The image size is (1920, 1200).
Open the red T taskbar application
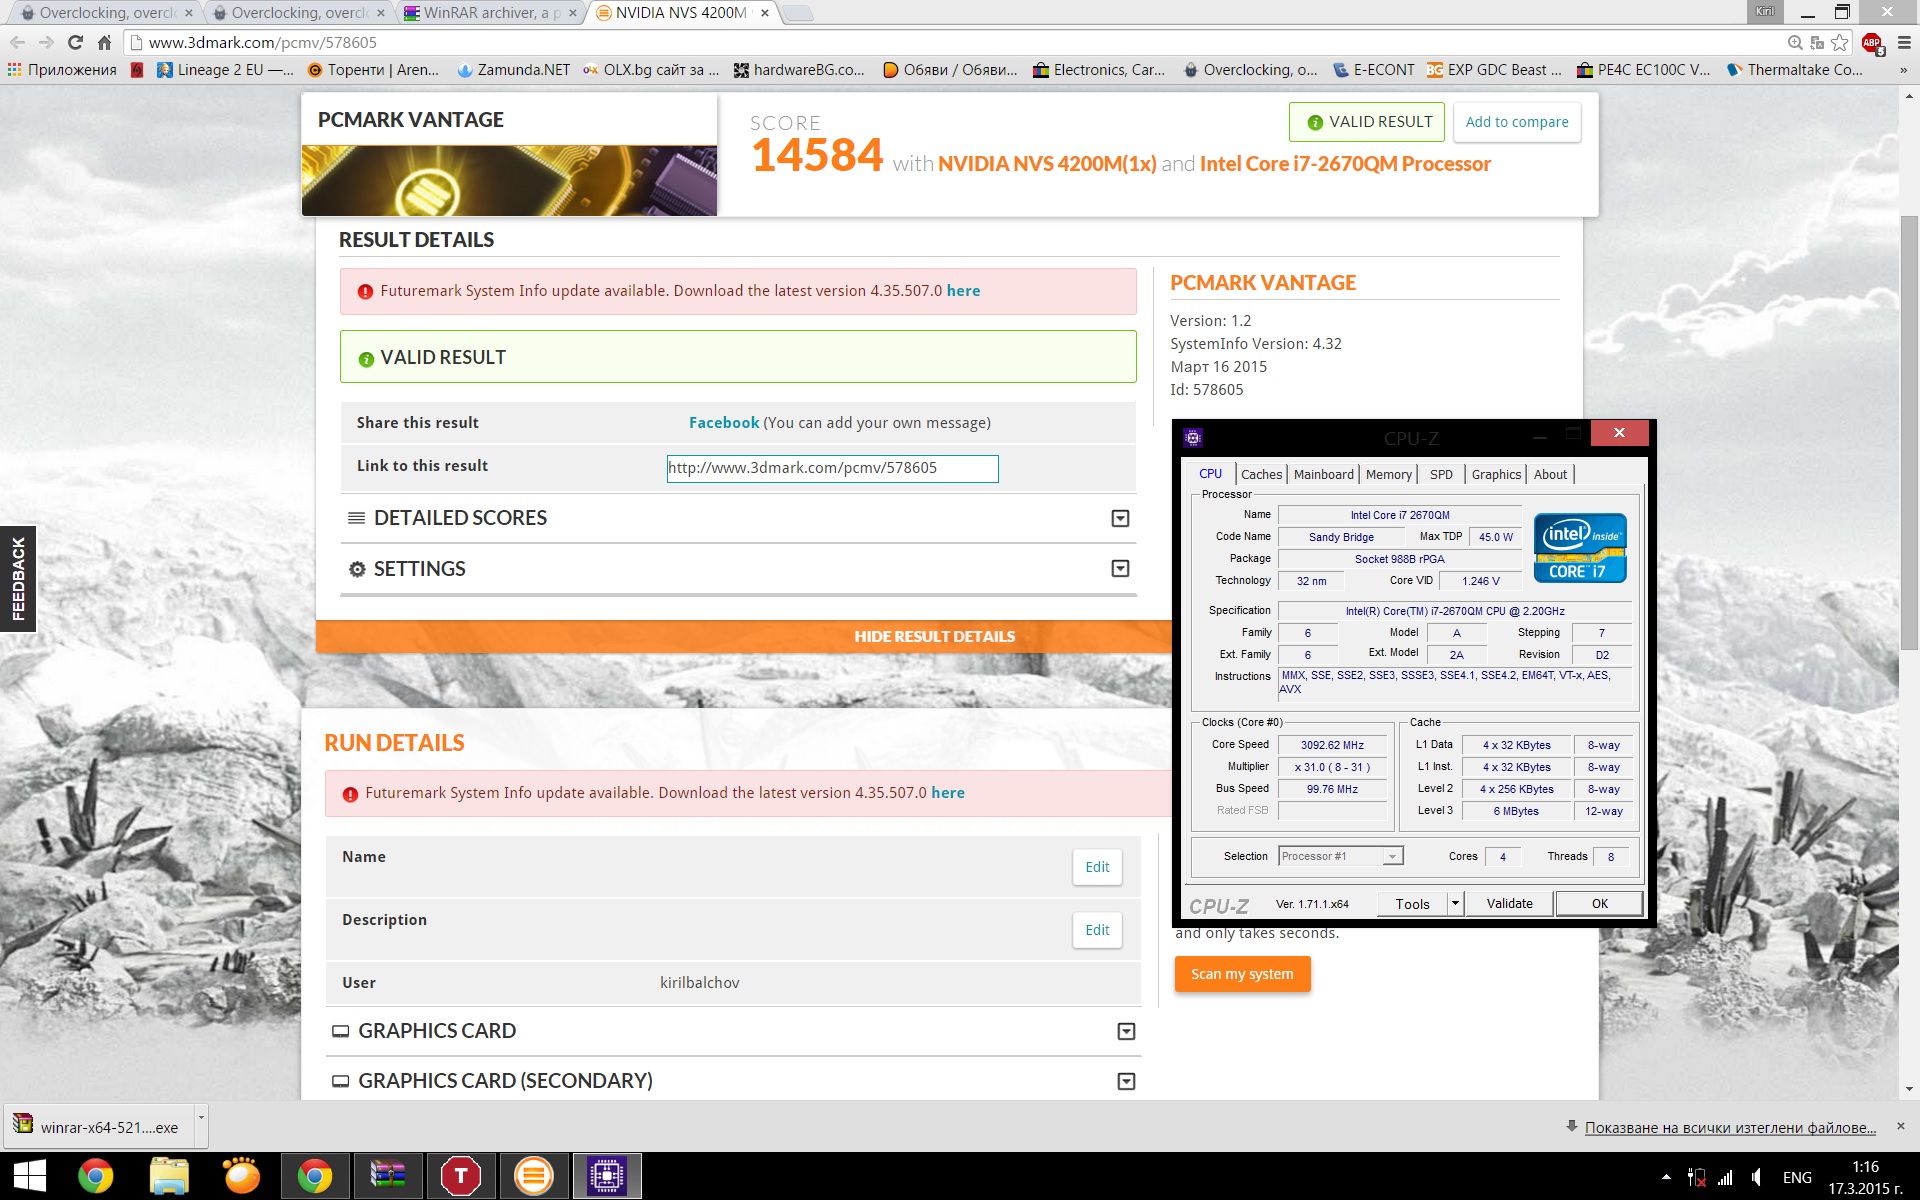click(461, 1176)
